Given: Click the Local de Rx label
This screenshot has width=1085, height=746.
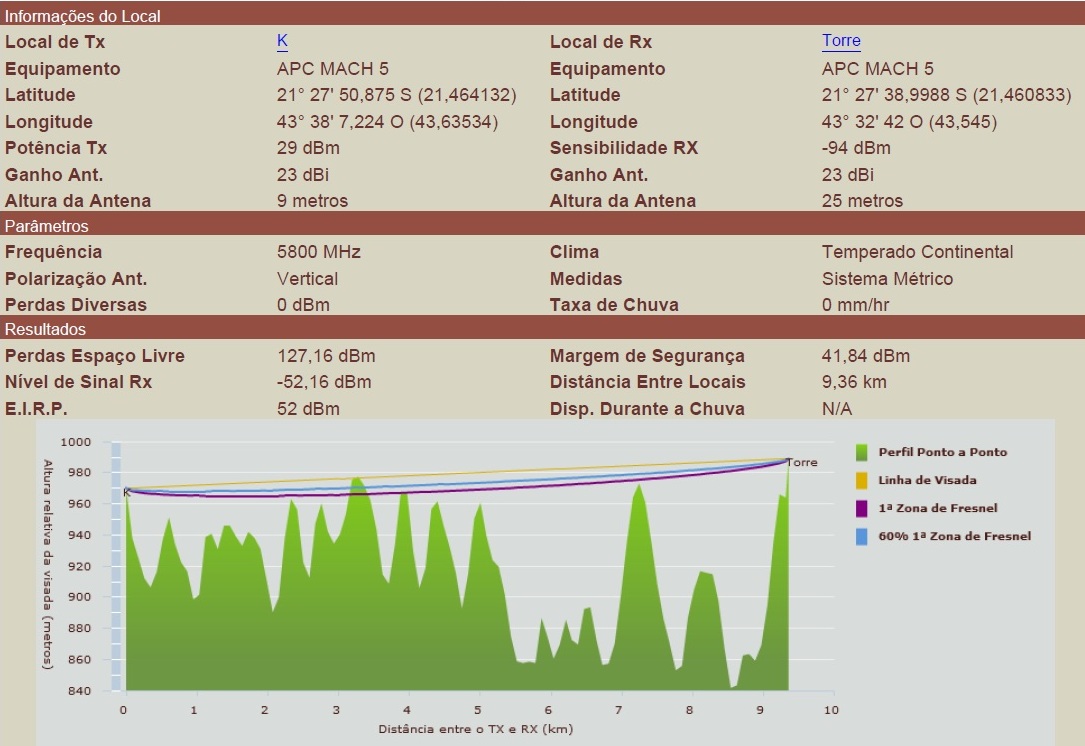Looking at the screenshot, I should point(601,42).
